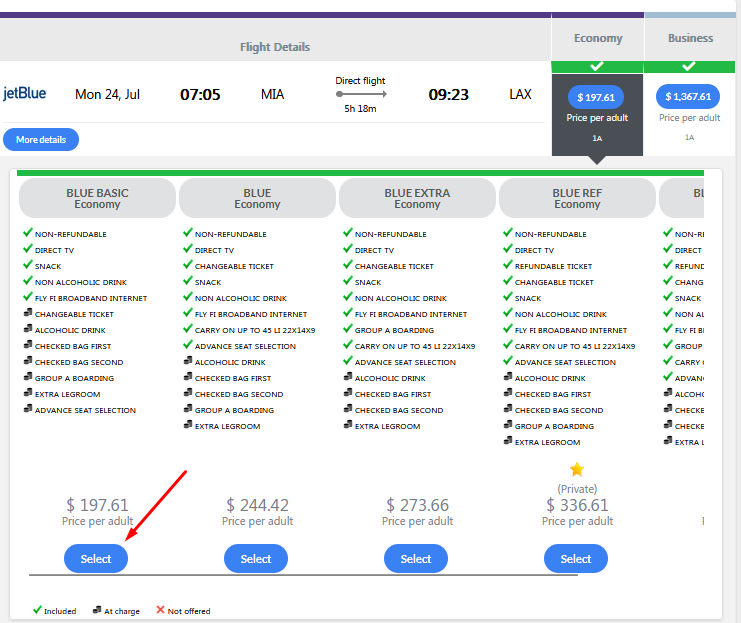
Task: Click checkmark beside Blue Changeable Ticket
Action: (188, 265)
